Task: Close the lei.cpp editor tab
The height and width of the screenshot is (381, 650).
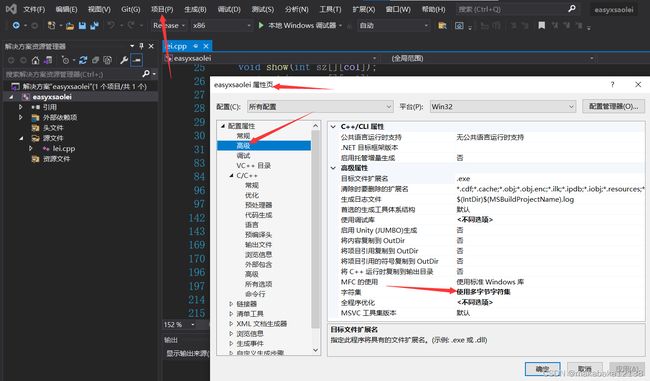Action: coord(206,46)
